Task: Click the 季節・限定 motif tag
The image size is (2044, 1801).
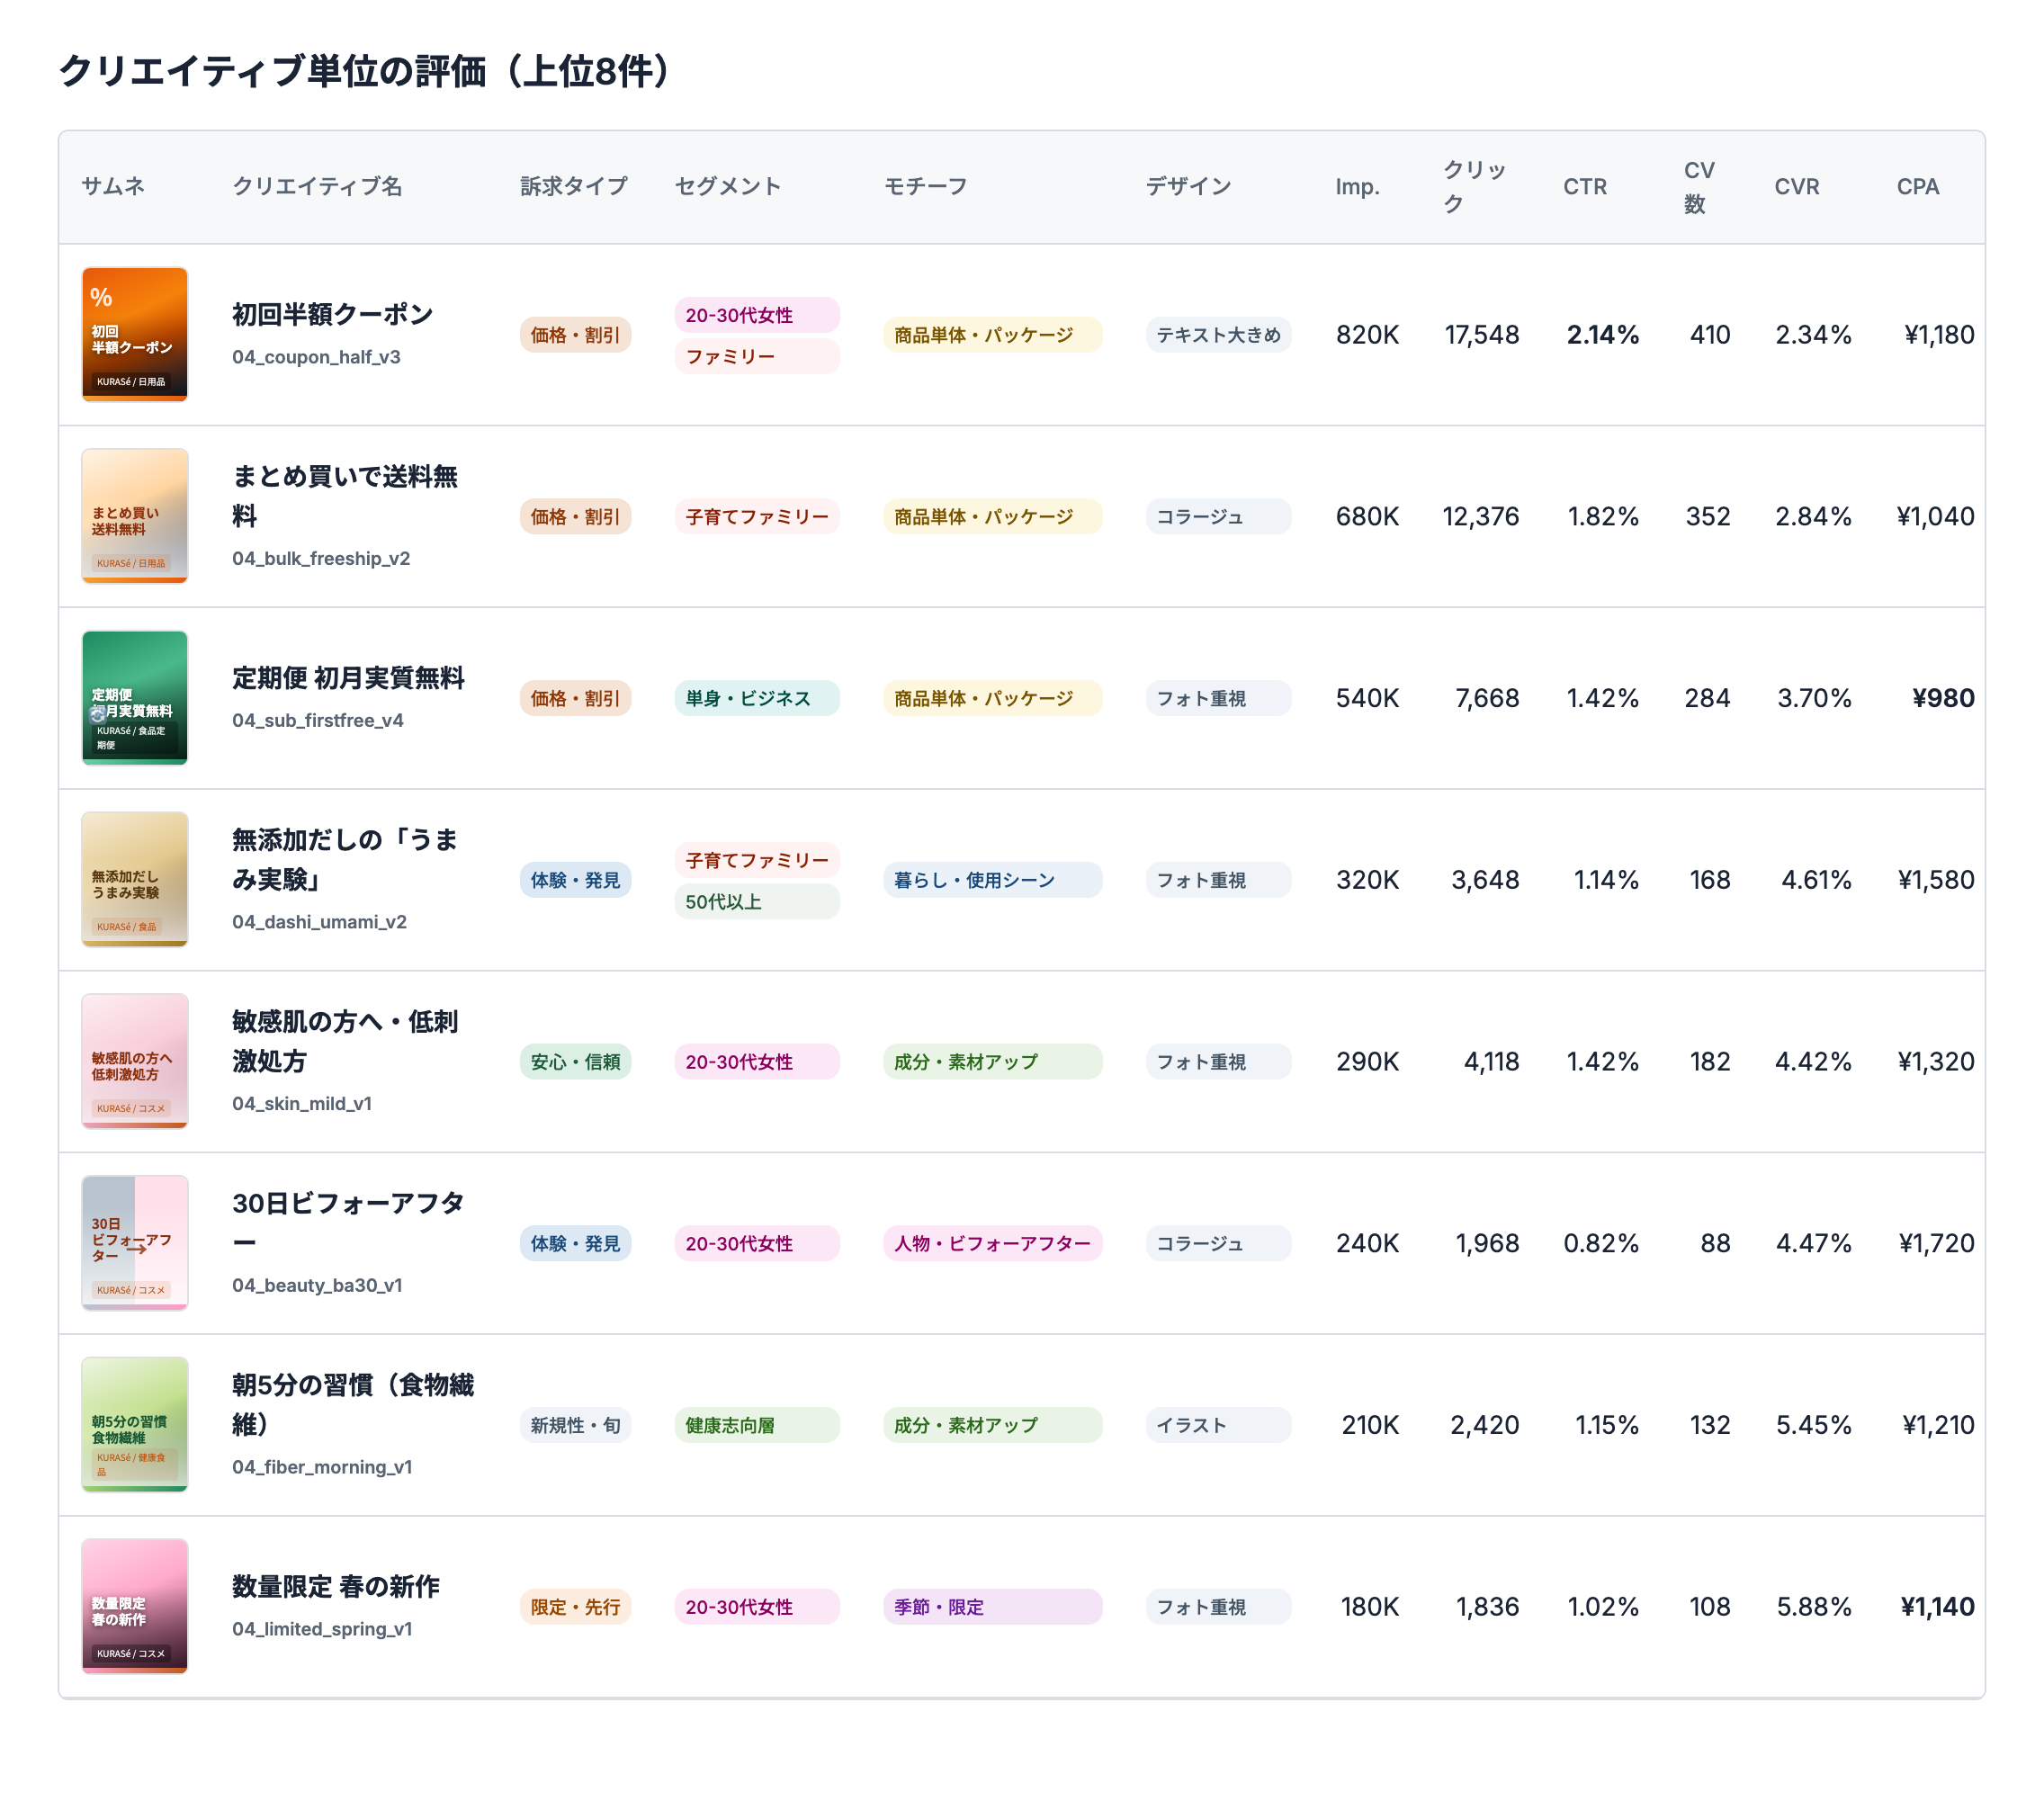Action: pos(992,1607)
